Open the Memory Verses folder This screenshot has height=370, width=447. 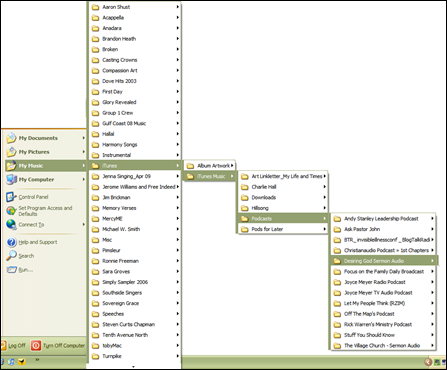(x=135, y=208)
